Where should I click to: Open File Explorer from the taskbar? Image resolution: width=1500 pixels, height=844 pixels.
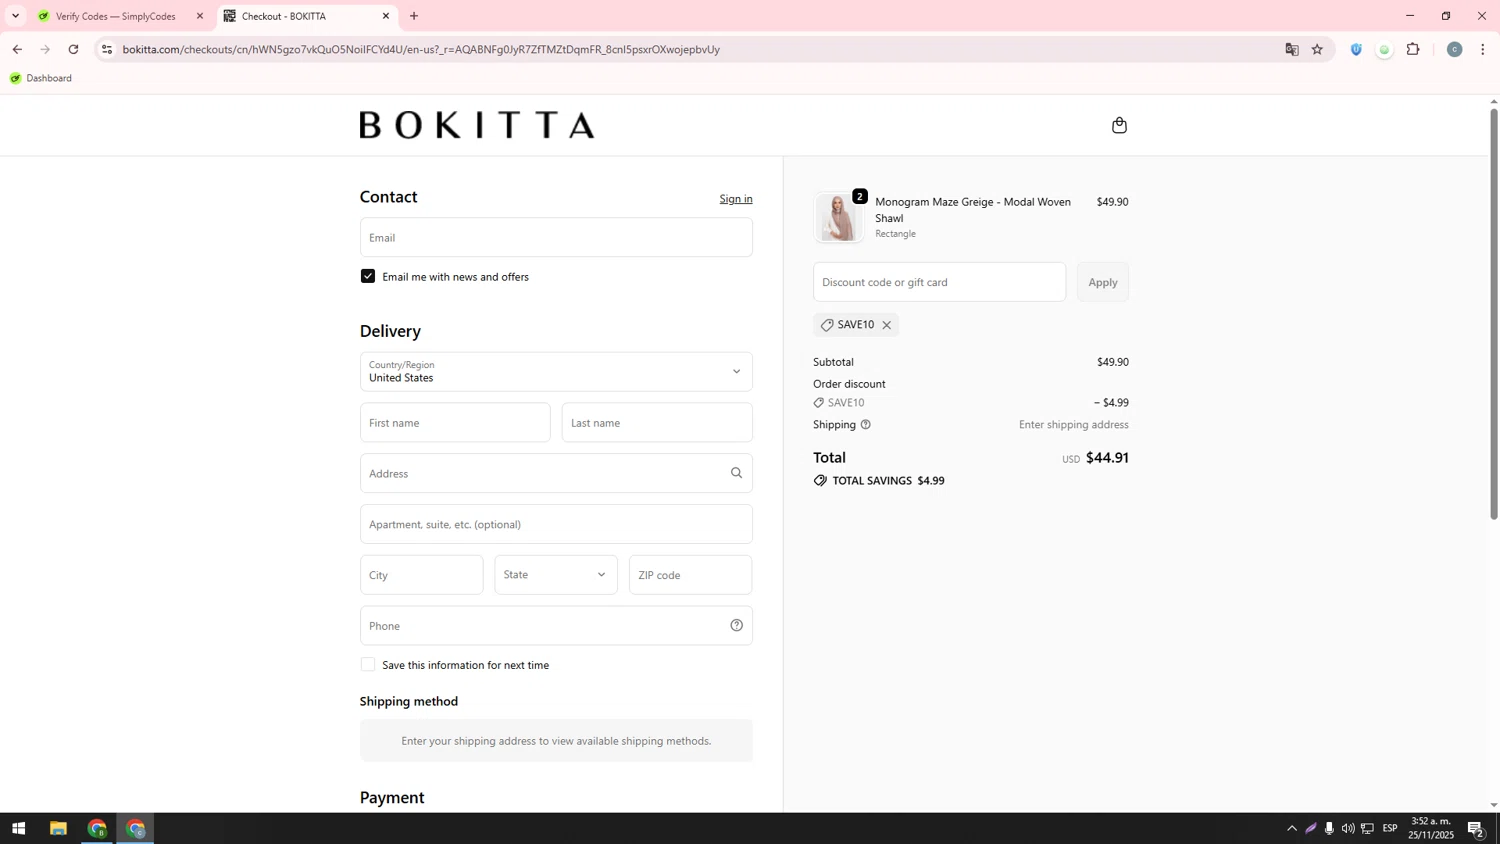[x=58, y=828]
